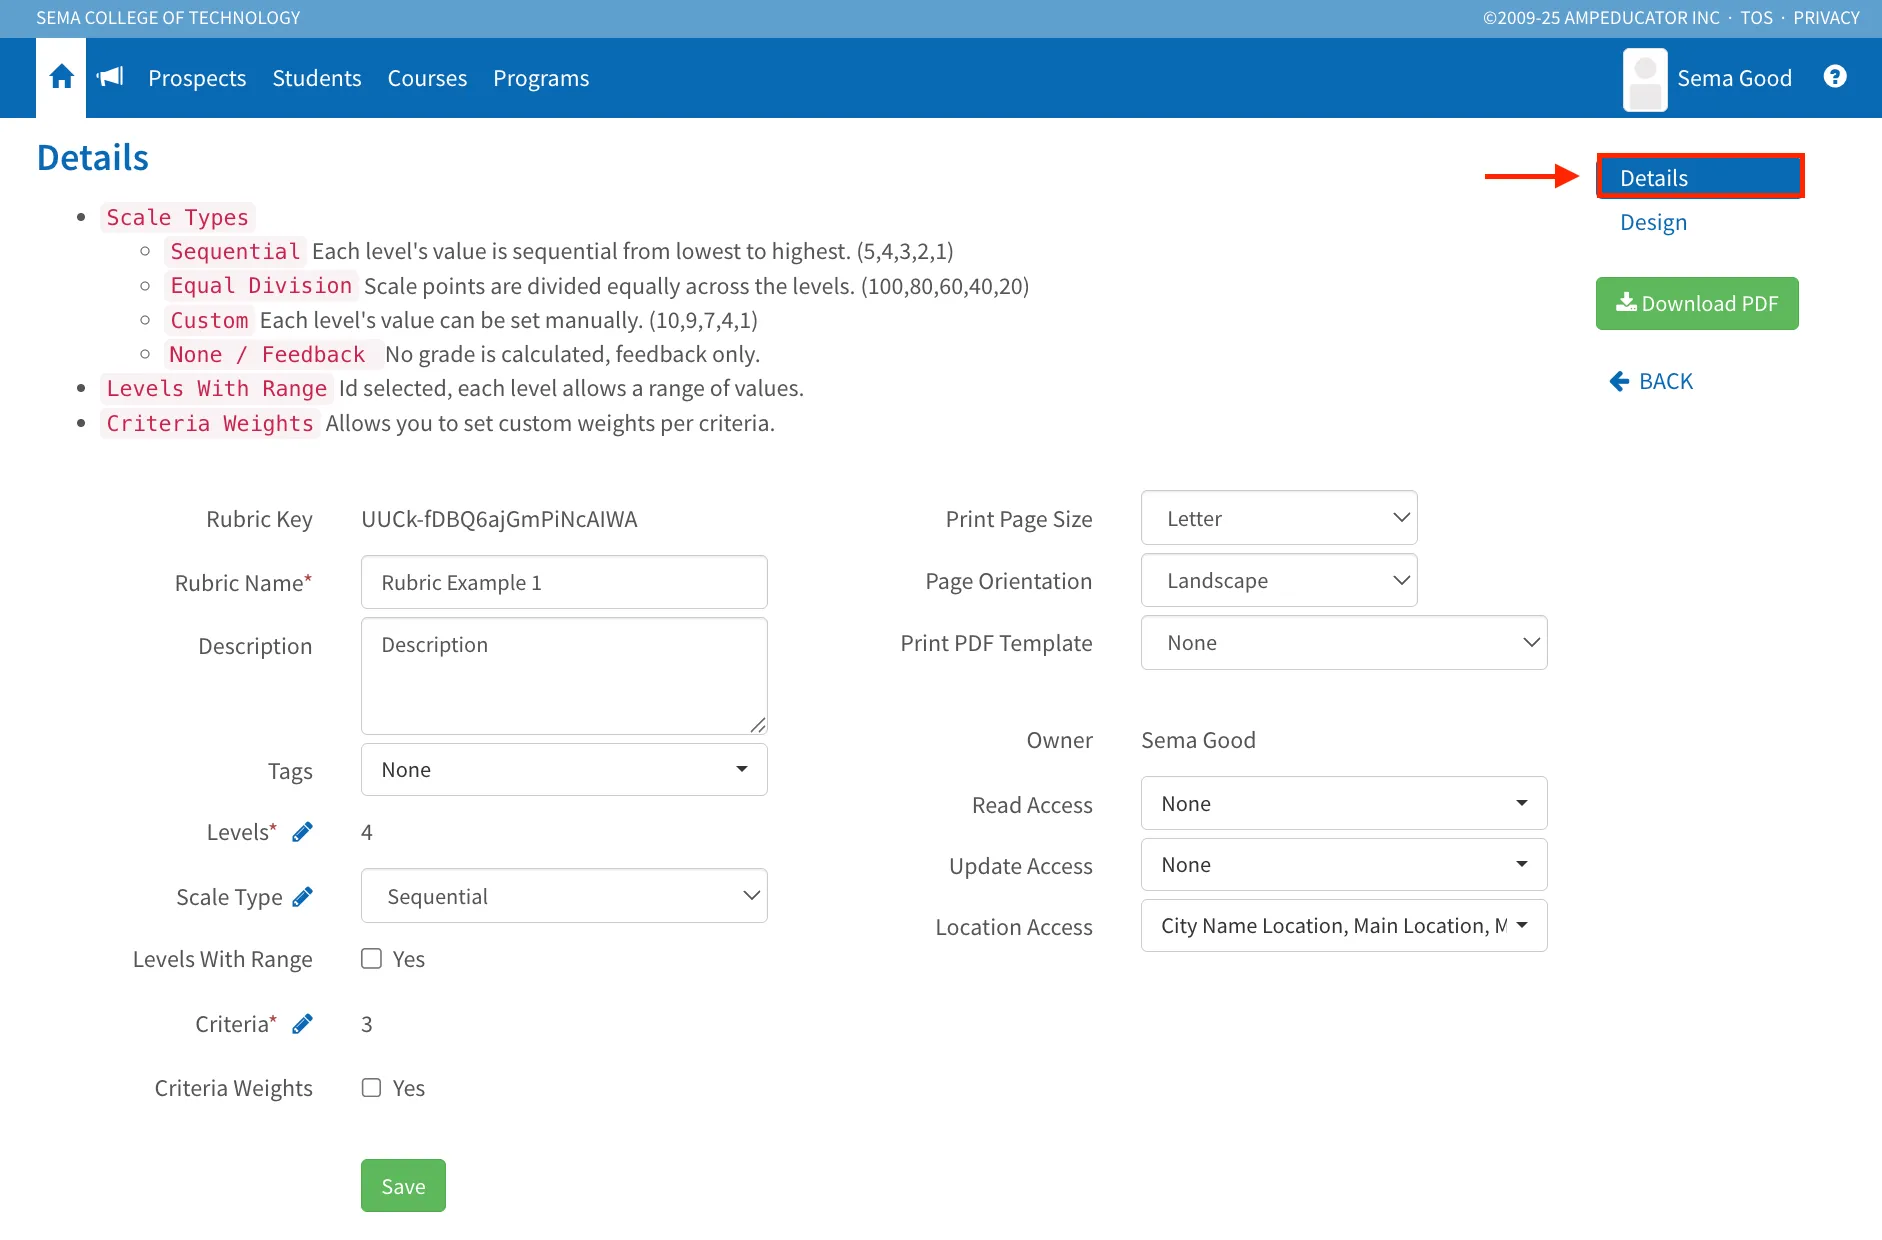This screenshot has width=1882, height=1240.
Task: Open the Programs menu
Action: (541, 78)
